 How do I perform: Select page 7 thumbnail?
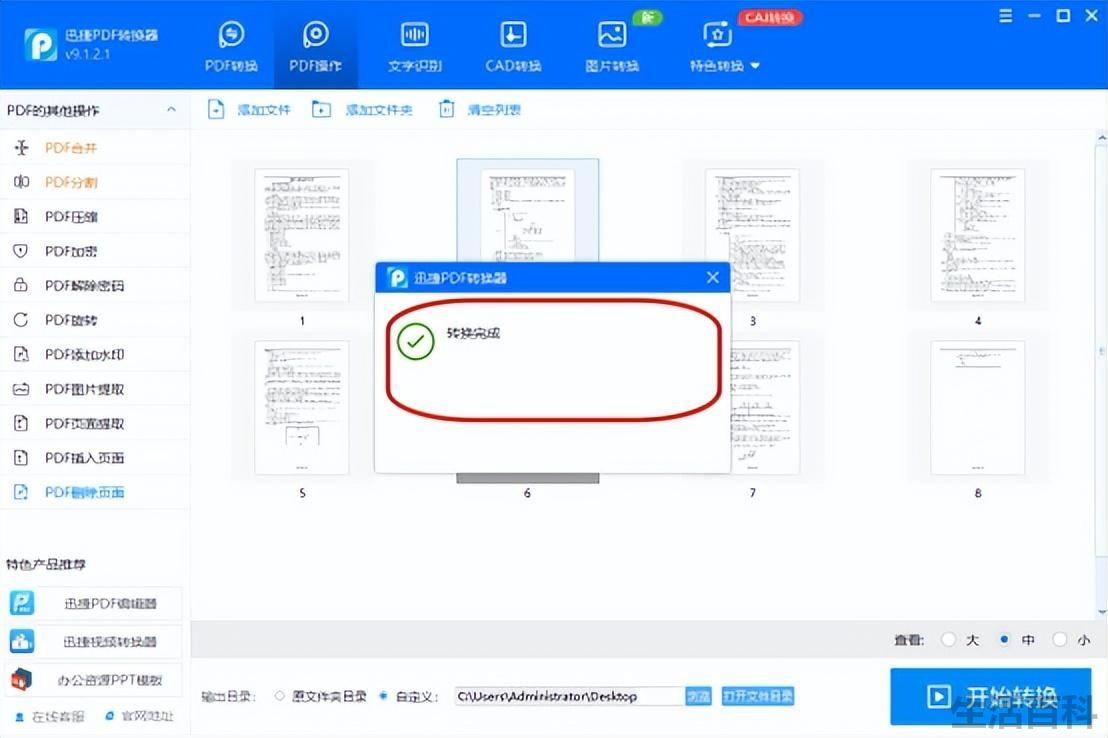point(765,408)
